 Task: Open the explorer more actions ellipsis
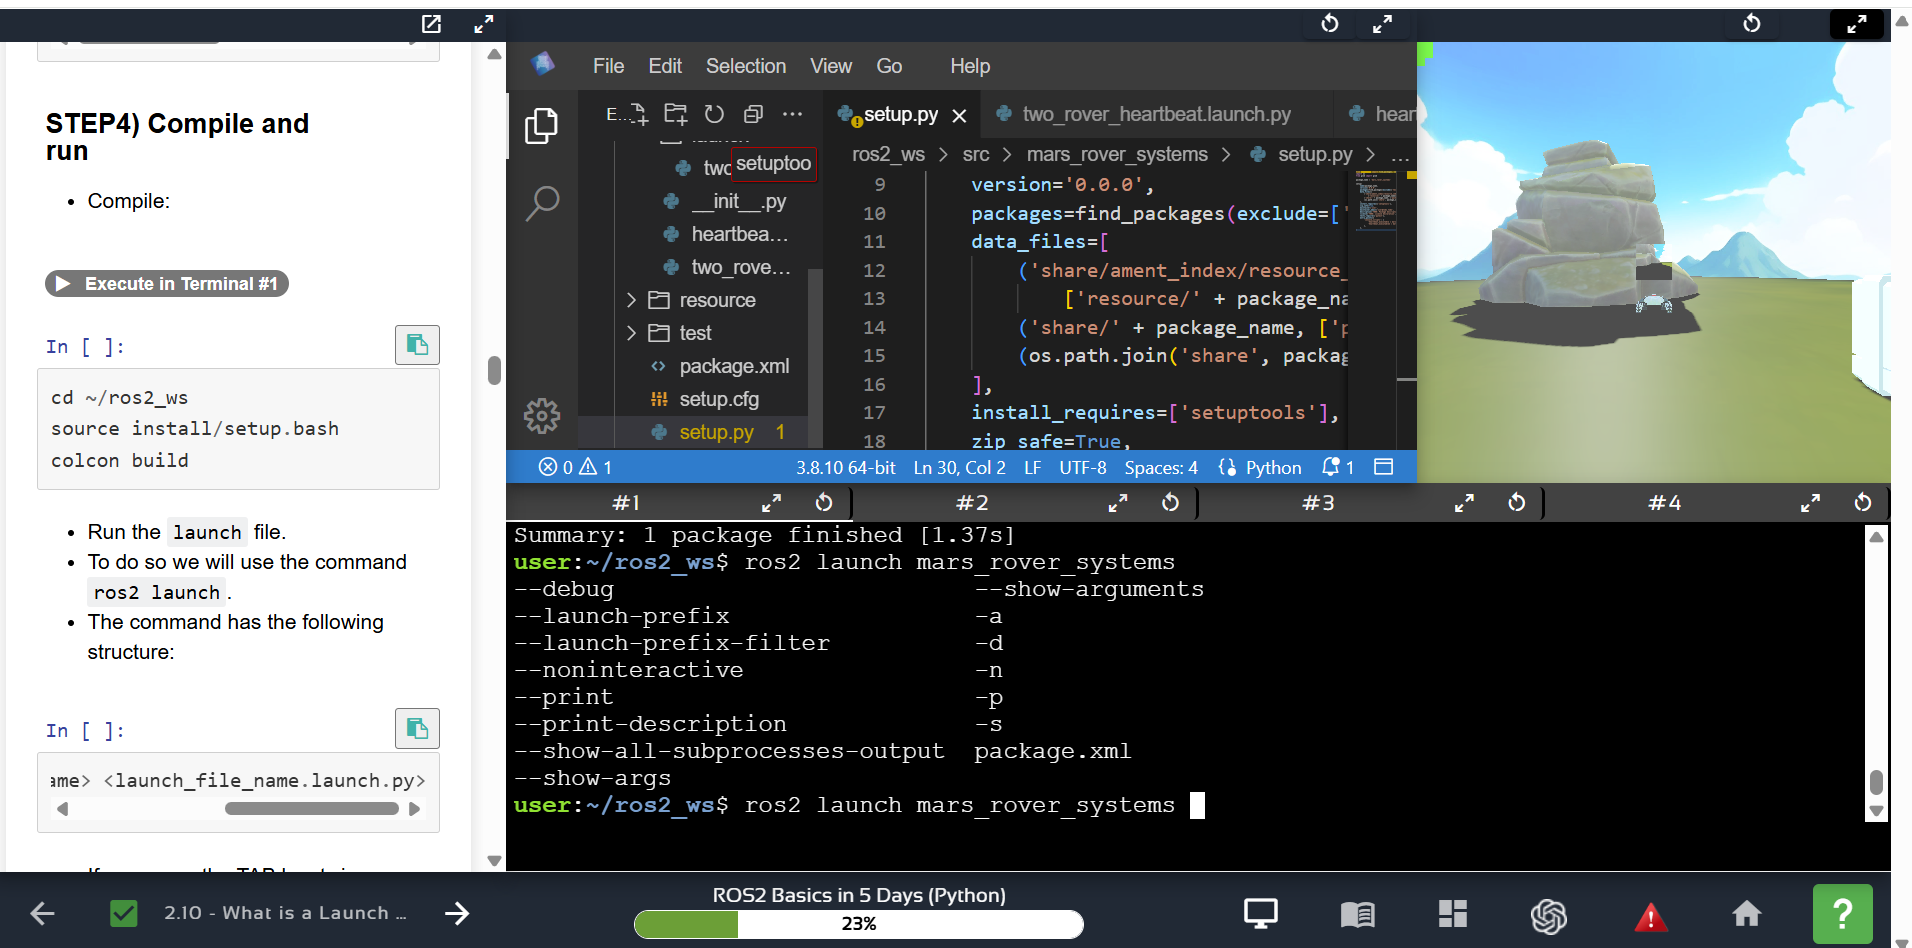792,114
